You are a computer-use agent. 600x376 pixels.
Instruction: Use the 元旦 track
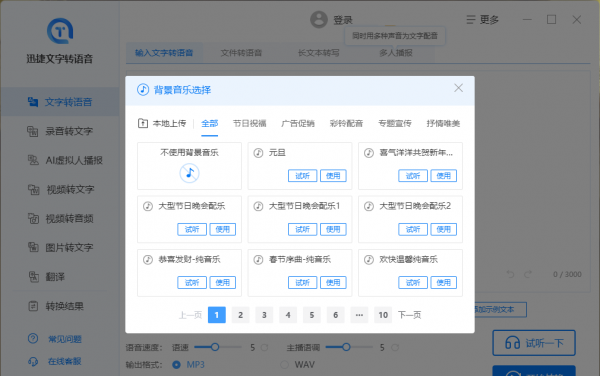coord(333,176)
